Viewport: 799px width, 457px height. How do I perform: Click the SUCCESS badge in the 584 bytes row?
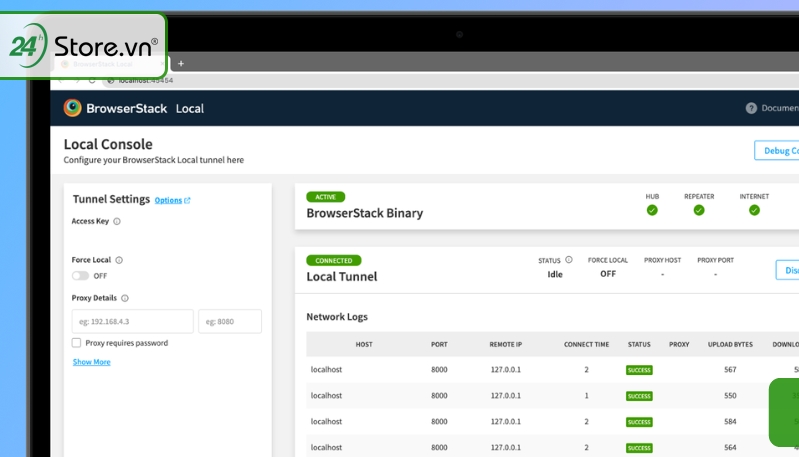coord(639,422)
